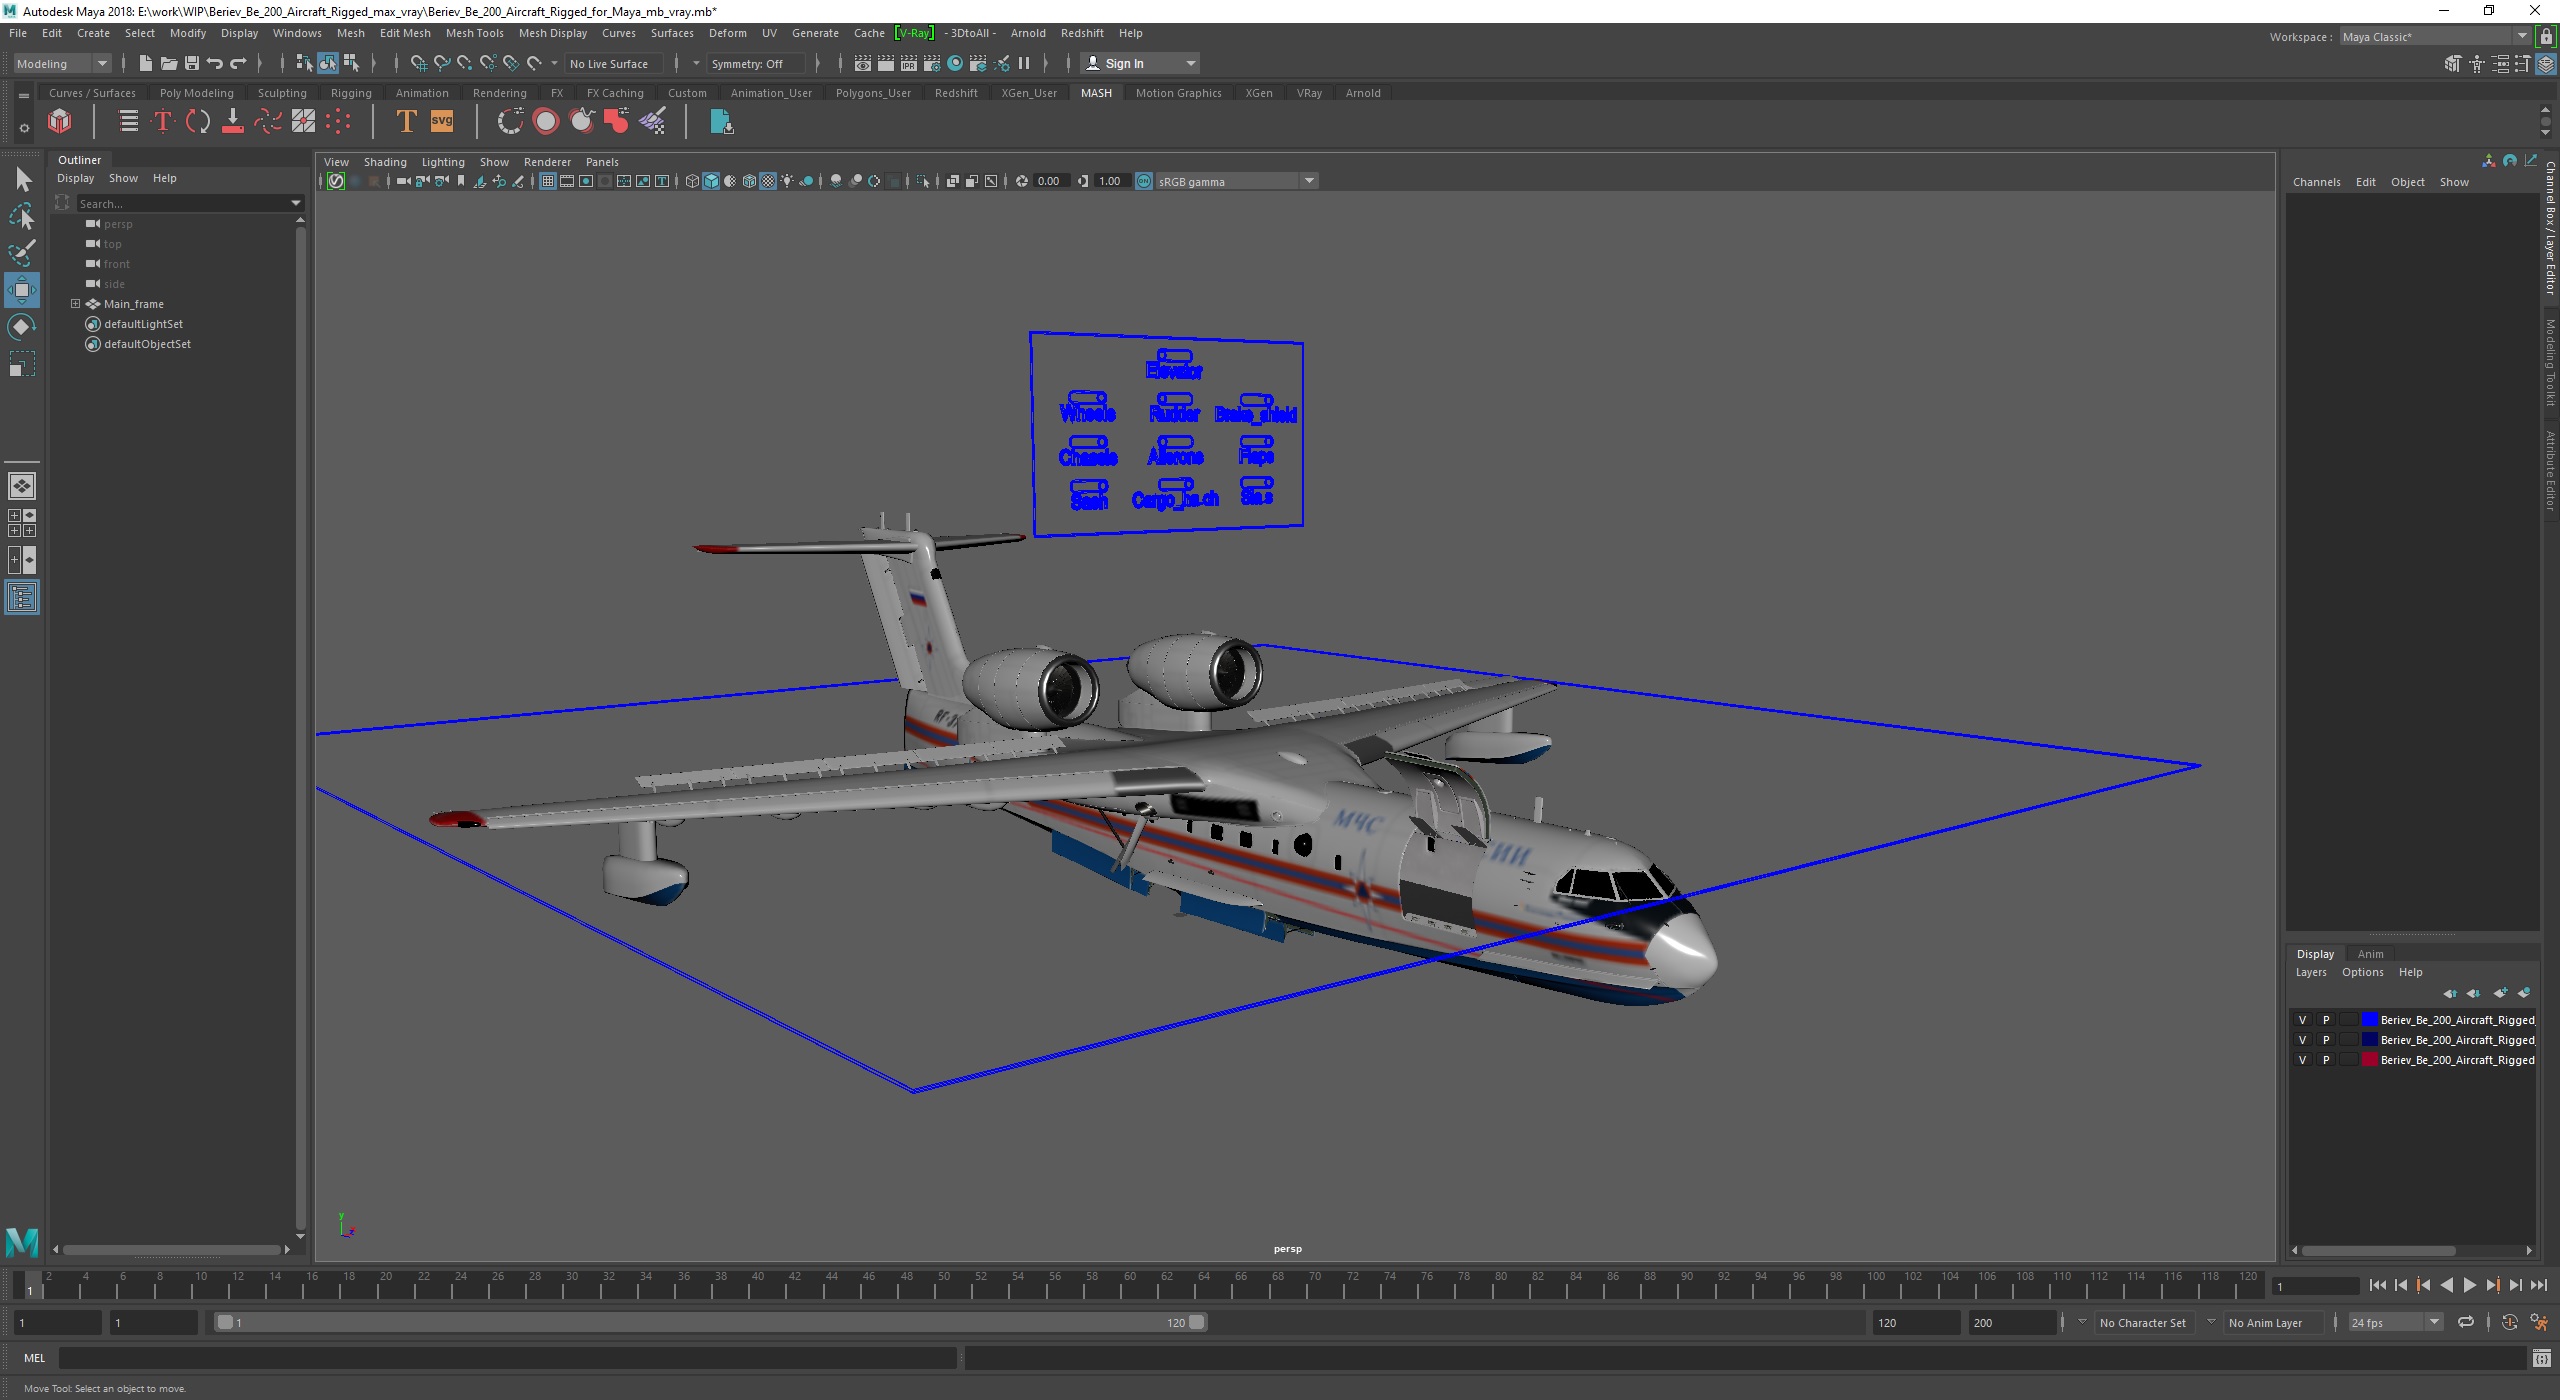Select the Rotate tool in the toolbox
Viewport: 2560px width, 1400px height.
pos(22,327)
